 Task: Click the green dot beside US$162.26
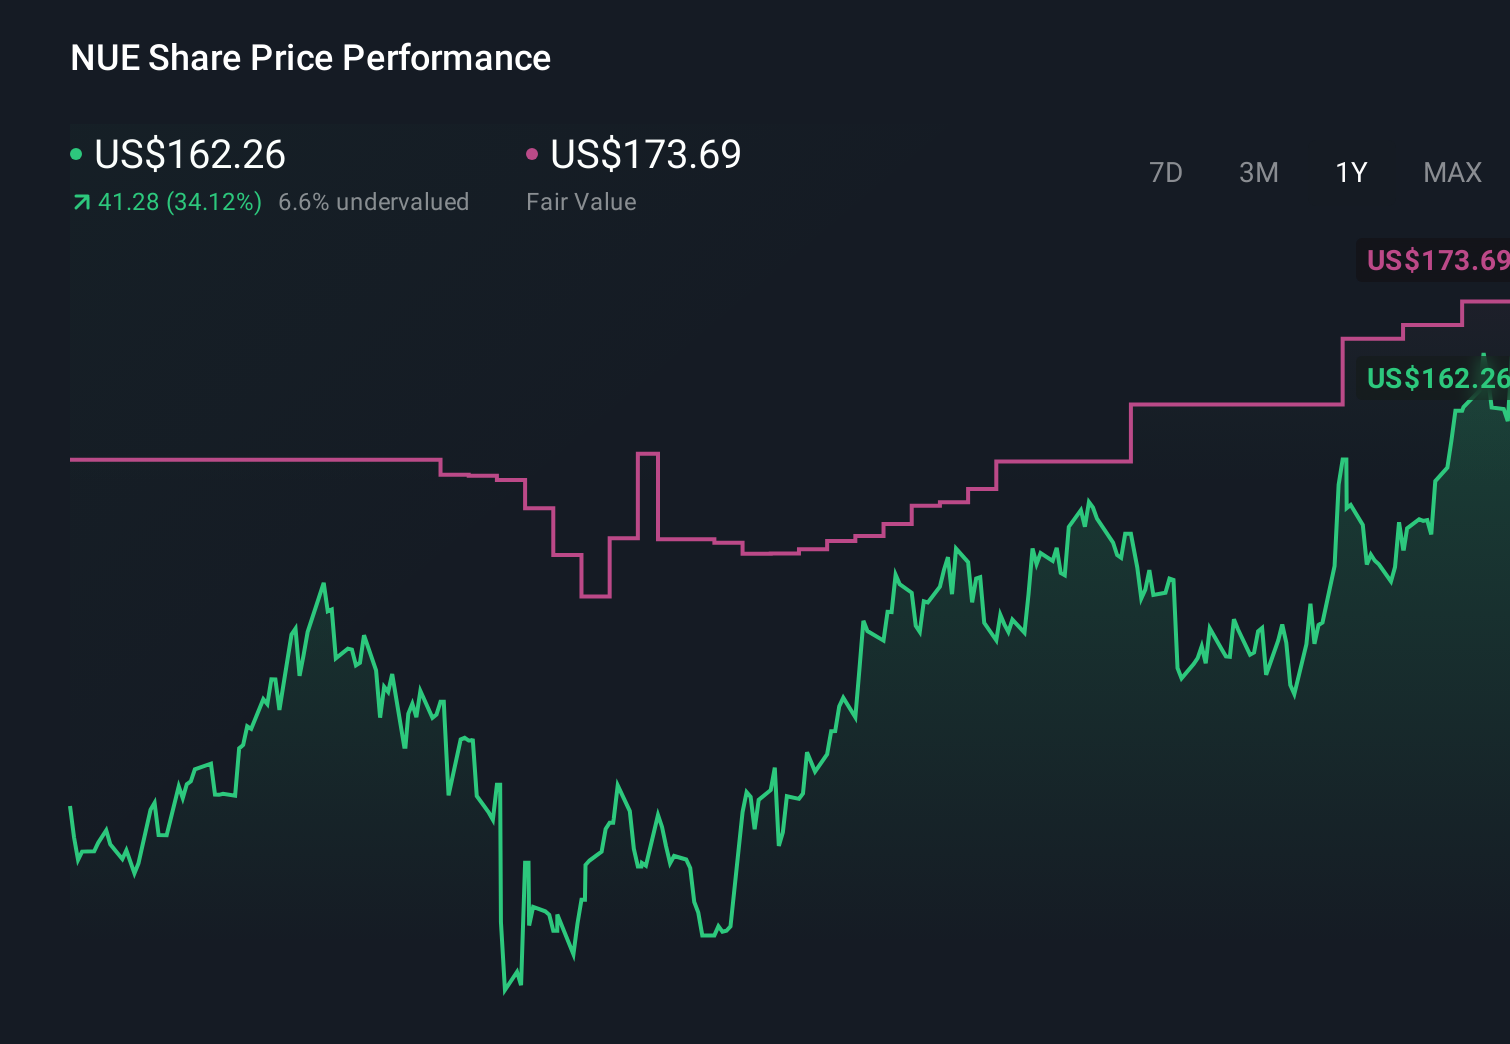pos(76,155)
